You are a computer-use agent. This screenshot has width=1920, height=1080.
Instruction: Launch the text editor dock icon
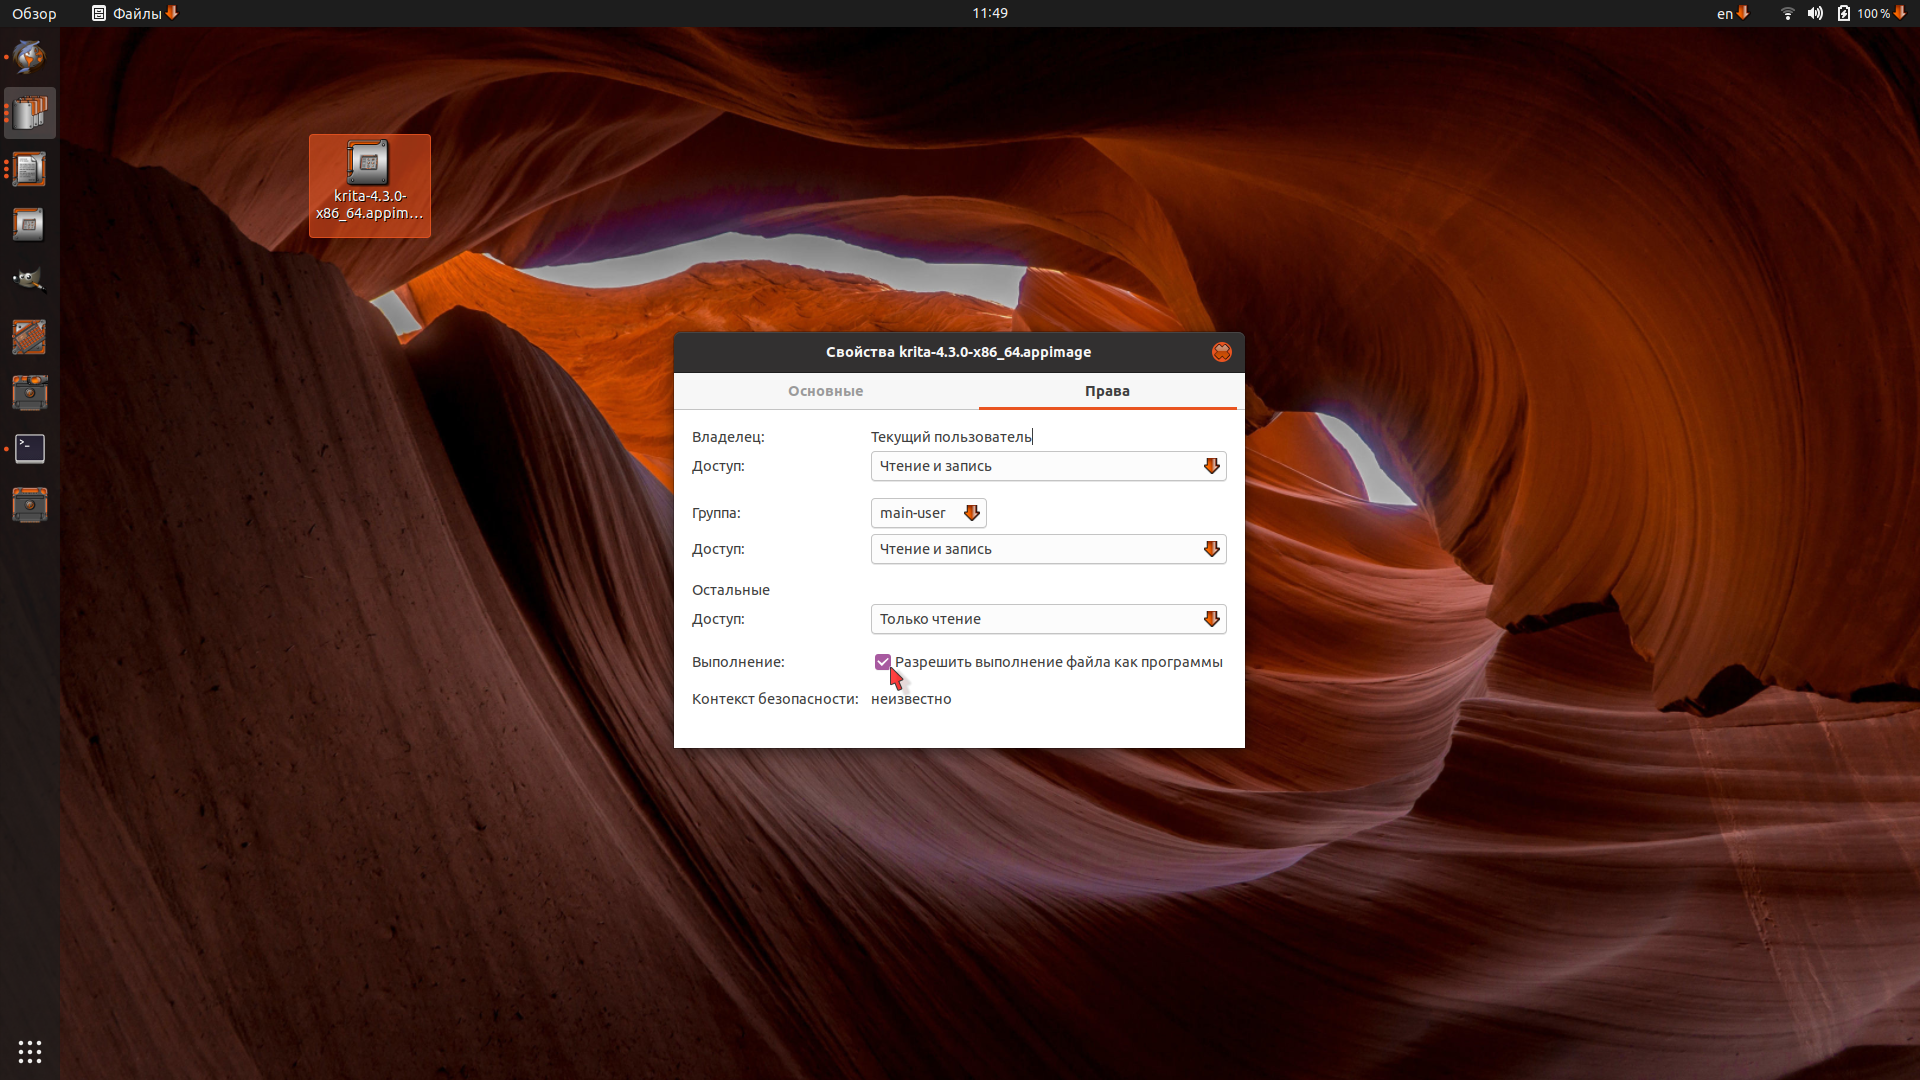tap(29, 169)
